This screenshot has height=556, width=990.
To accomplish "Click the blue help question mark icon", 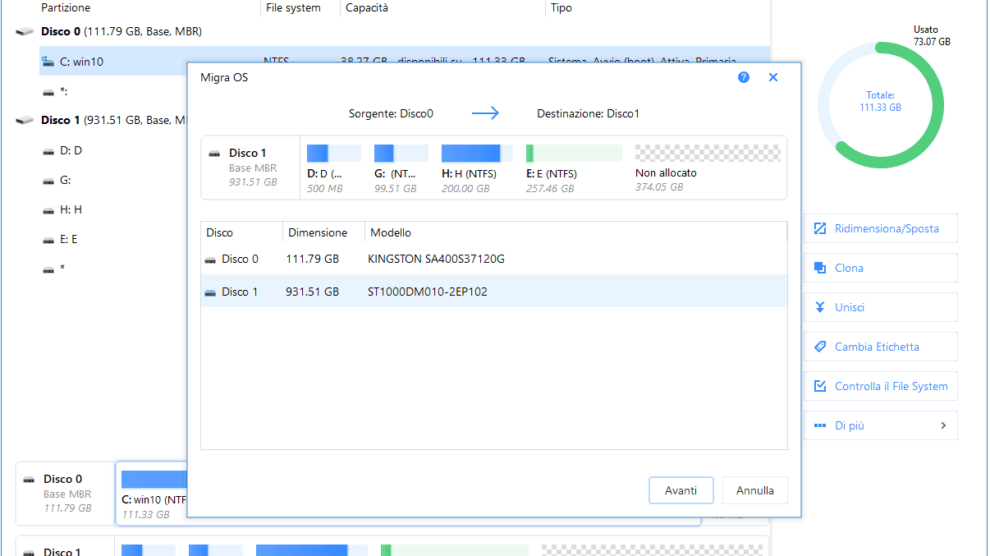I will pyautogui.click(x=743, y=77).
